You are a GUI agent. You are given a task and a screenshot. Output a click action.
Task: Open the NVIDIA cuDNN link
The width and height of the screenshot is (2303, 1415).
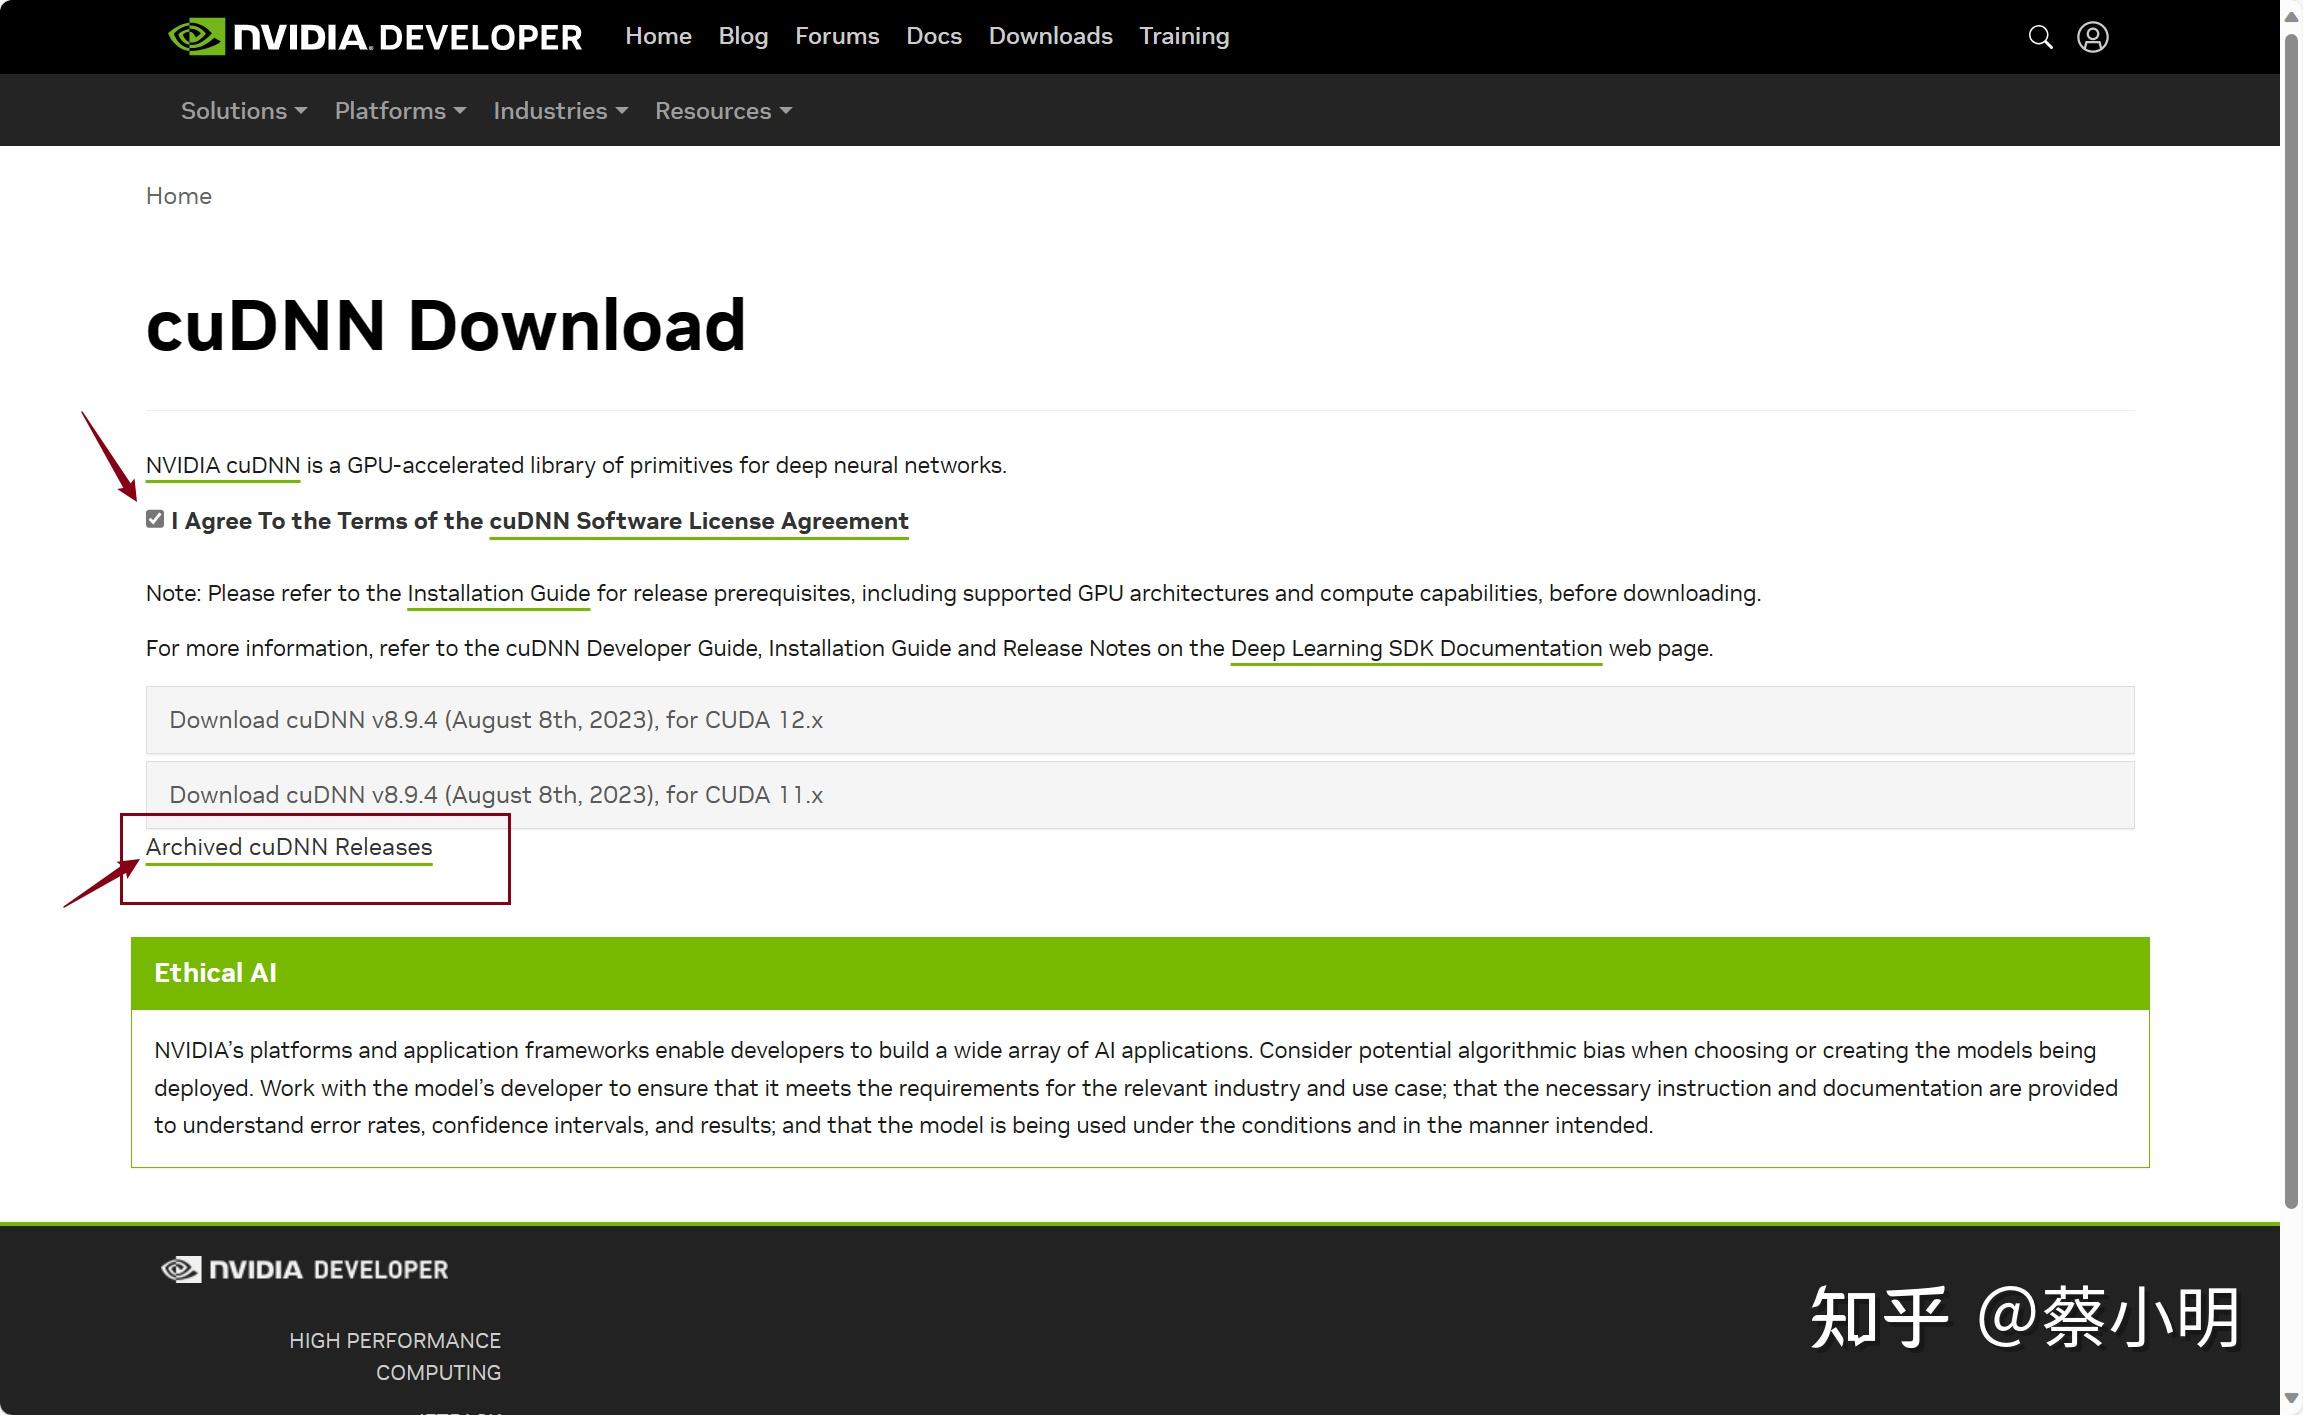click(x=223, y=466)
